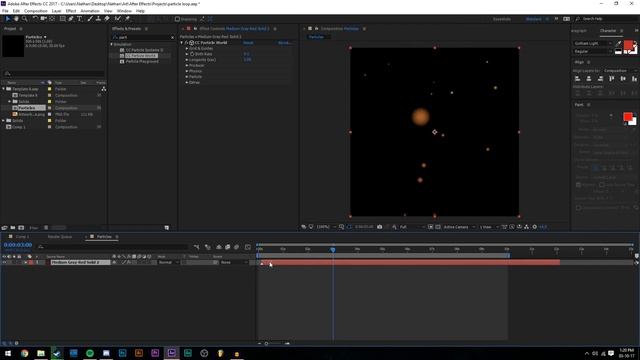Toggle transparency grid in viewer

pyautogui.click(x=438, y=227)
